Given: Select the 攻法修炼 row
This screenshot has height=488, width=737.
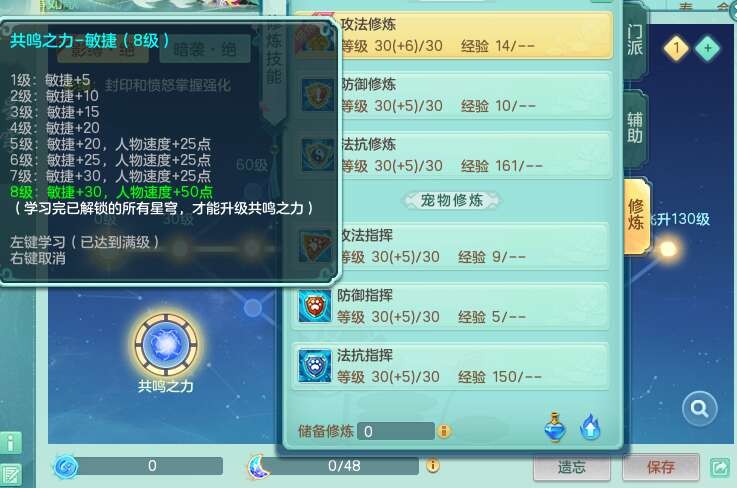Looking at the screenshot, I should coord(453,36).
